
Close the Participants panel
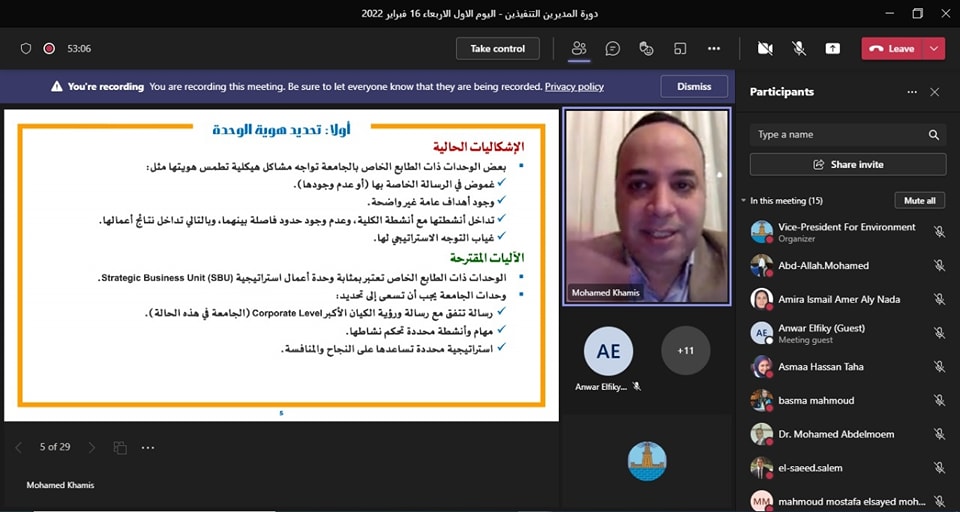(x=934, y=92)
